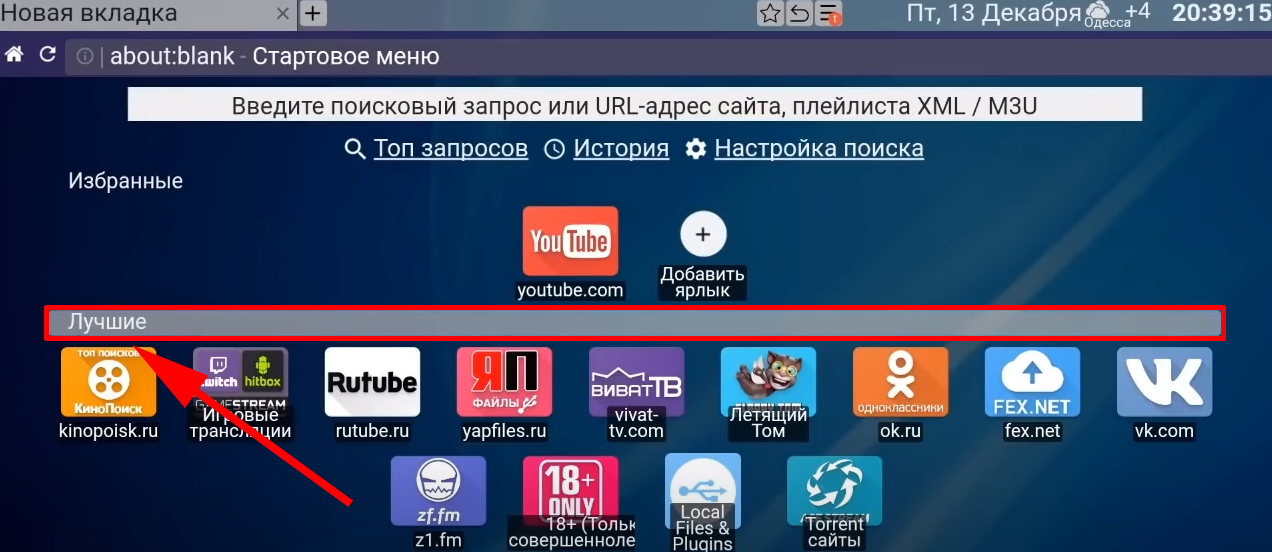Open the kinopoisk.ru tile
Viewport: 1272px width, 552px height.
pos(108,382)
